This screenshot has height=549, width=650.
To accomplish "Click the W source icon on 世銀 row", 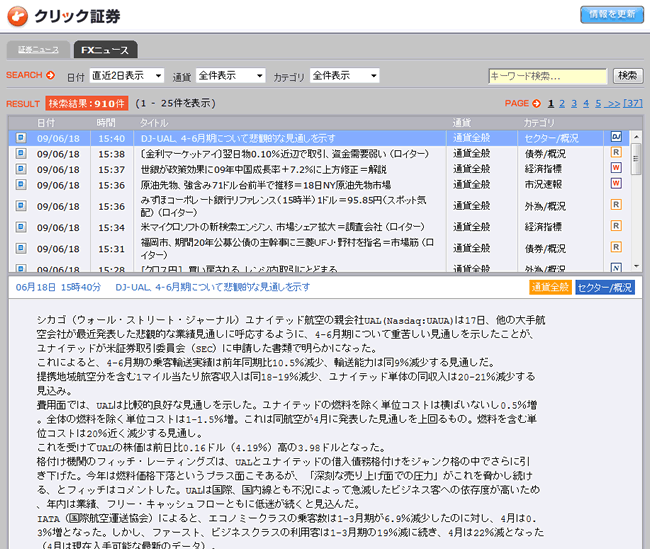I will [x=616, y=168].
